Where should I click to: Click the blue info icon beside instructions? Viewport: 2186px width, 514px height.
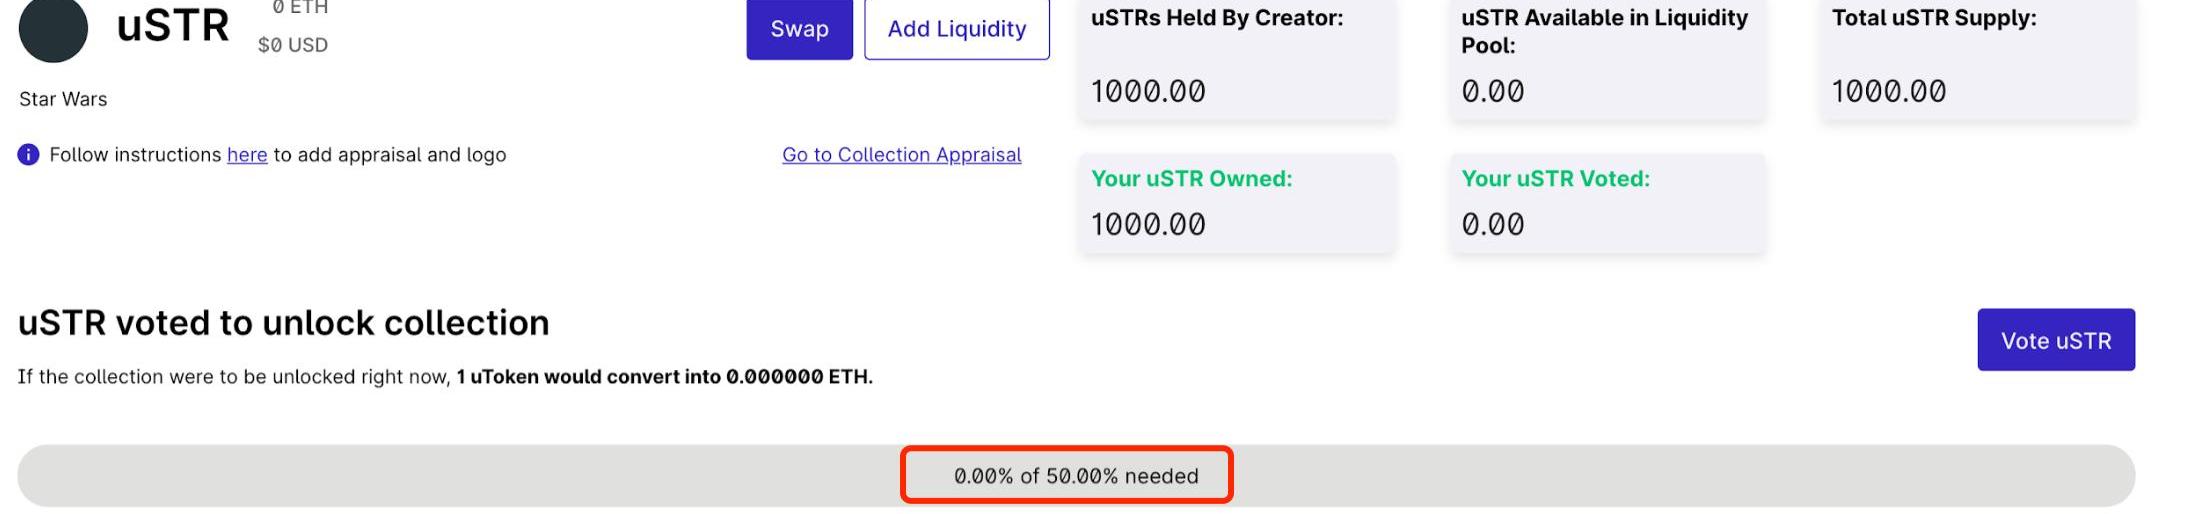coord(28,155)
